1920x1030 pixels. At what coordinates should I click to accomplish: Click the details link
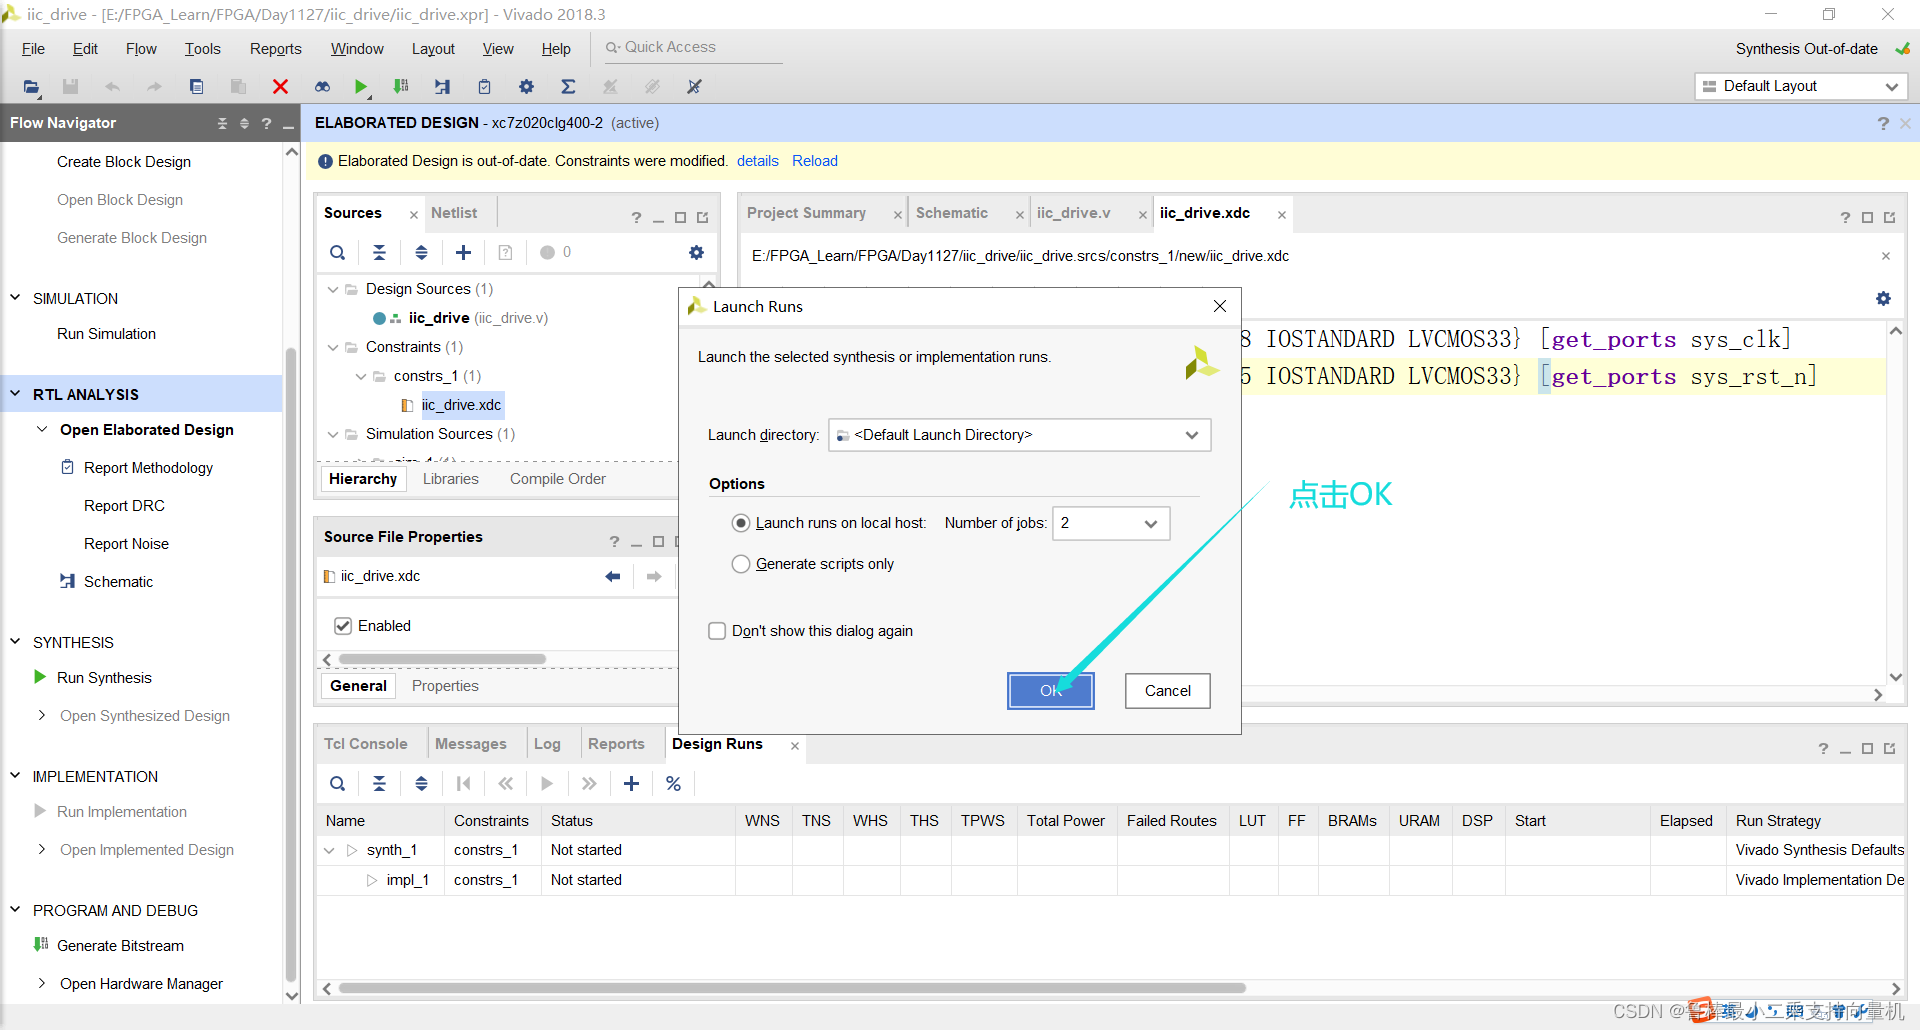tap(758, 161)
